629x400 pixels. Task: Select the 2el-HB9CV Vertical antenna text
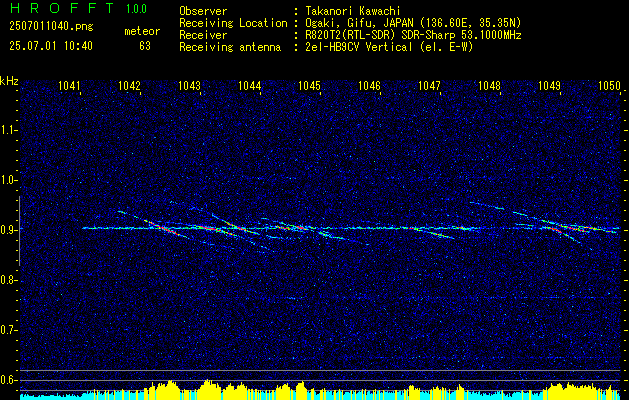pyautogui.click(x=390, y=47)
